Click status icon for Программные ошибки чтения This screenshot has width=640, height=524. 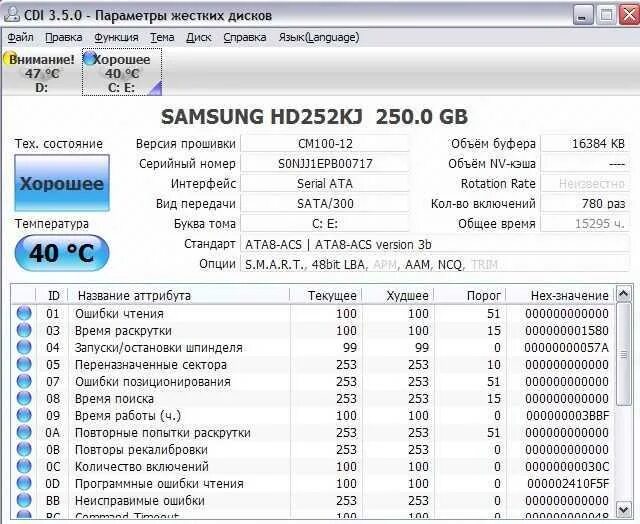coord(24,484)
